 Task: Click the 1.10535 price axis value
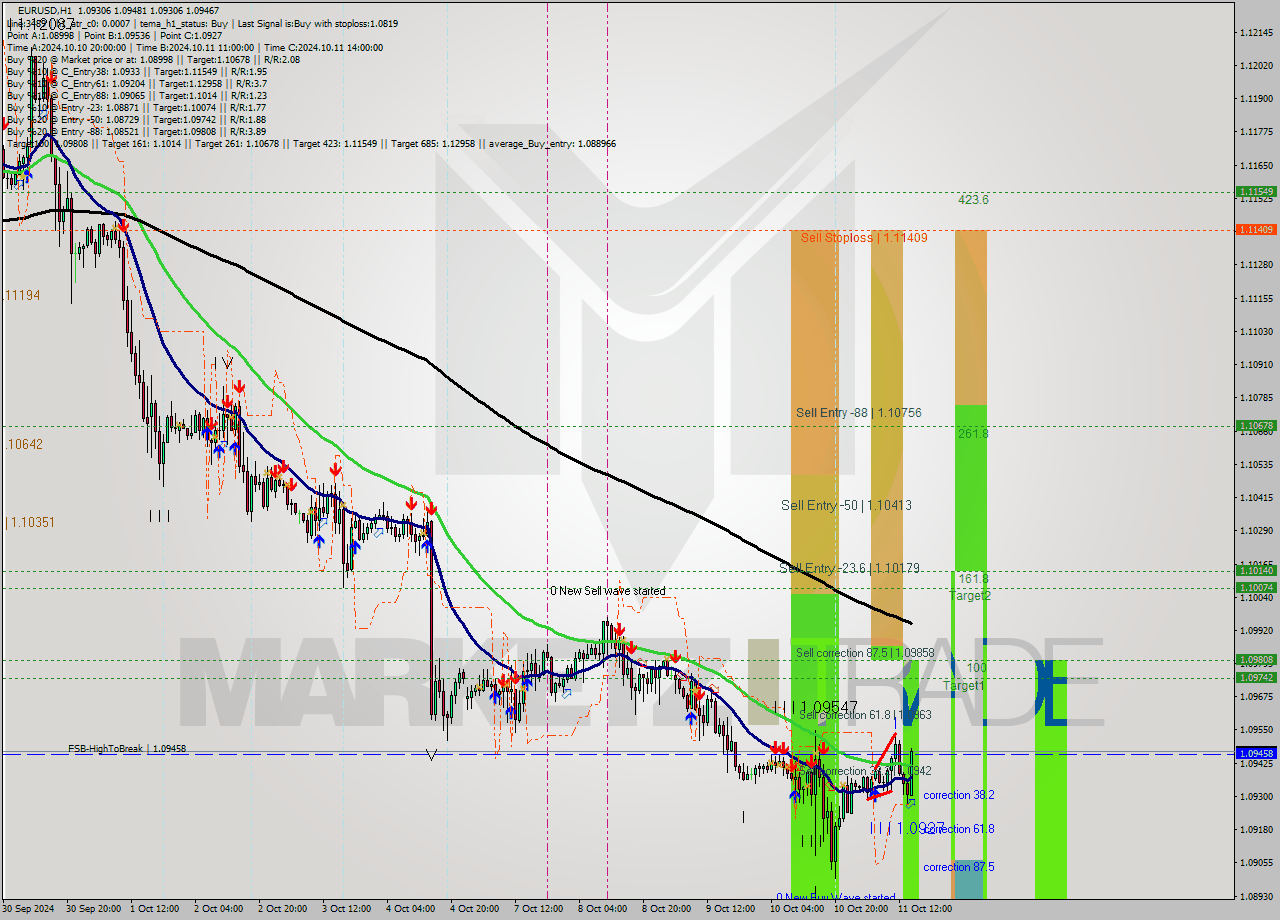[x=1256, y=465]
